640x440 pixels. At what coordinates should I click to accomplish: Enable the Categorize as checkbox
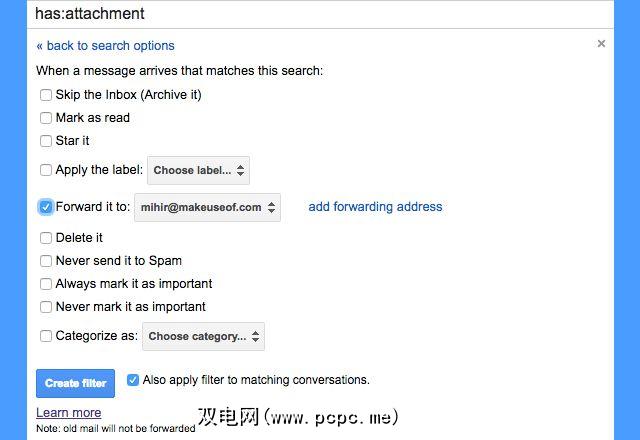tap(46, 336)
